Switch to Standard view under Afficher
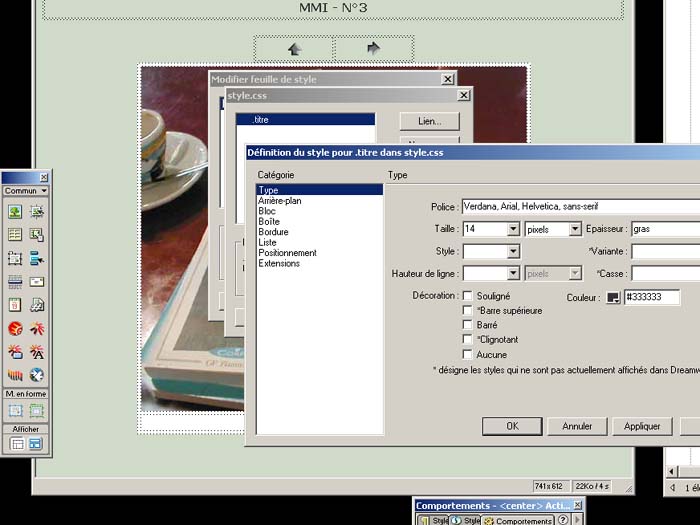The width and height of the screenshot is (700, 525). pos(16,443)
